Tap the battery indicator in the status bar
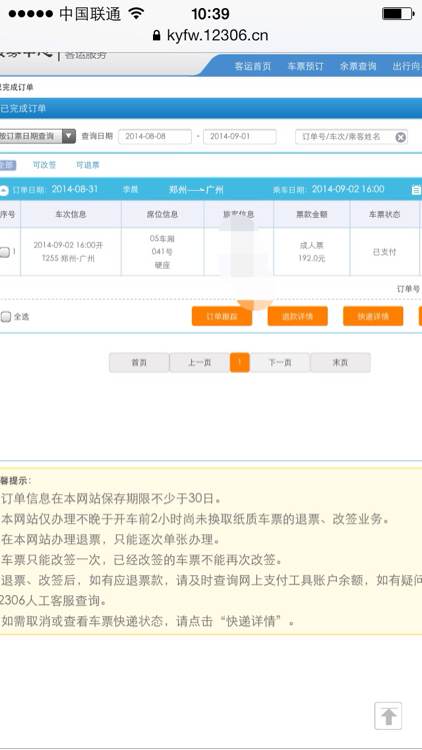The width and height of the screenshot is (422, 750). pyautogui.click(x=397, y=14)
